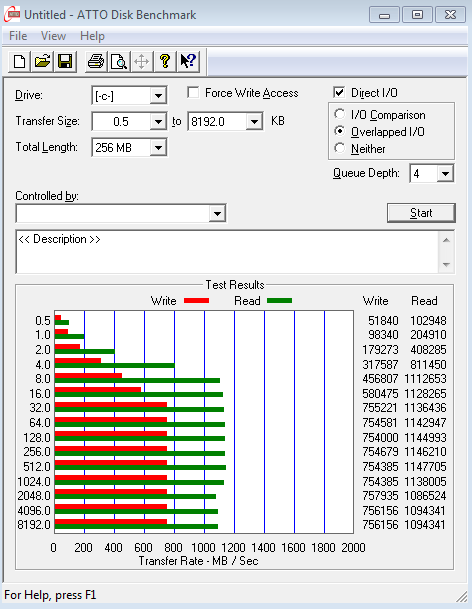Click the green Read legend swatch
Viewport: 472px width, 609px height.
pos(279,301)
